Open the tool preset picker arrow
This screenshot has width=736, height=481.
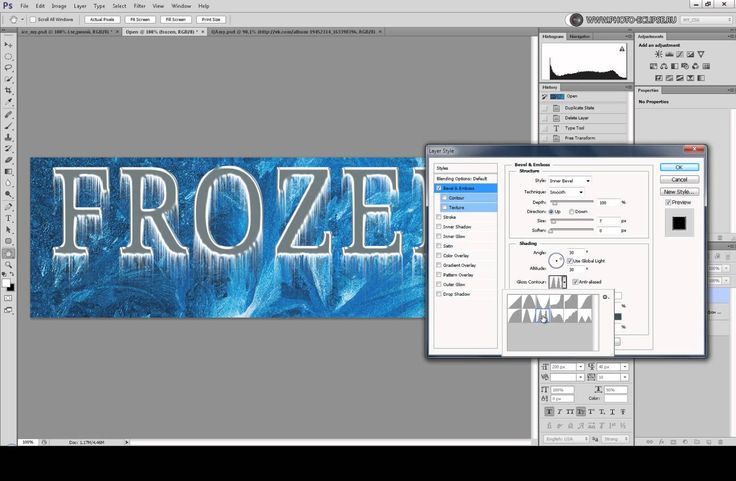coord(22,20)
